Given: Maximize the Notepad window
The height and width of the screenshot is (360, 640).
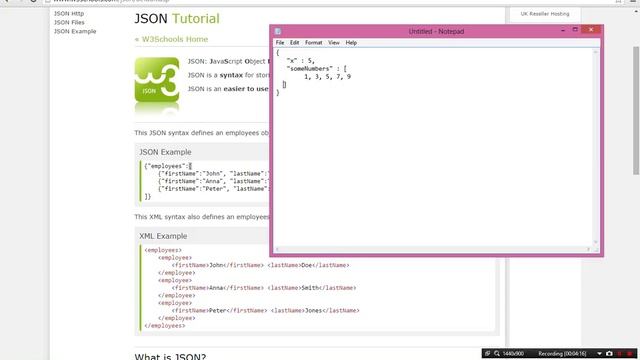Looking at the screenshot, I should click(x=575, y=30).
